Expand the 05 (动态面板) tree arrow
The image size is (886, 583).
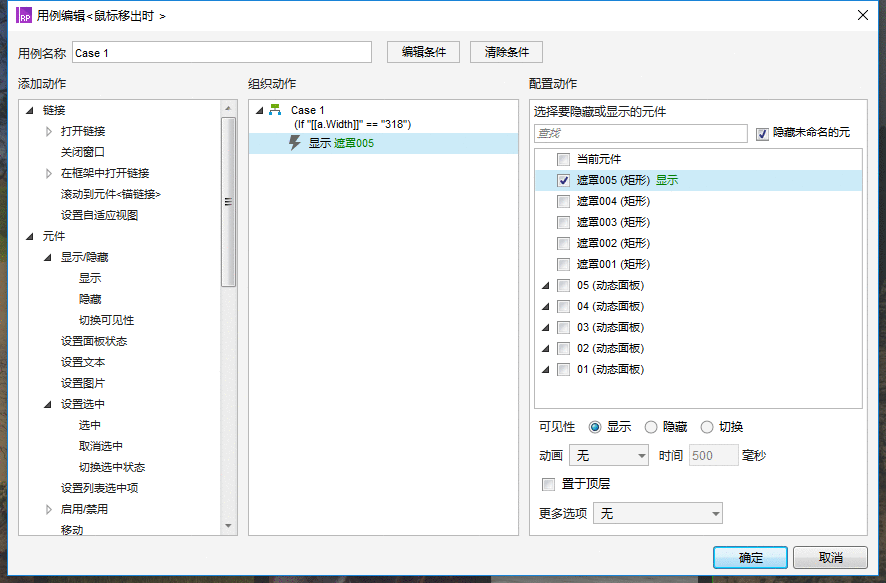point(546,285)
